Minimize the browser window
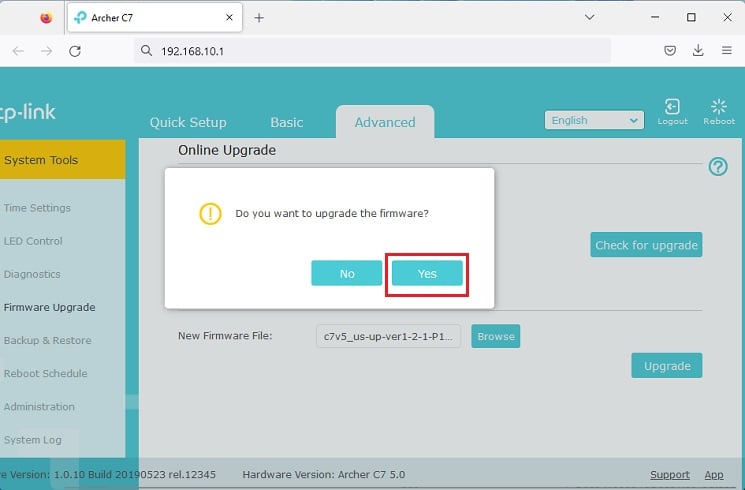 pos(655,18)
